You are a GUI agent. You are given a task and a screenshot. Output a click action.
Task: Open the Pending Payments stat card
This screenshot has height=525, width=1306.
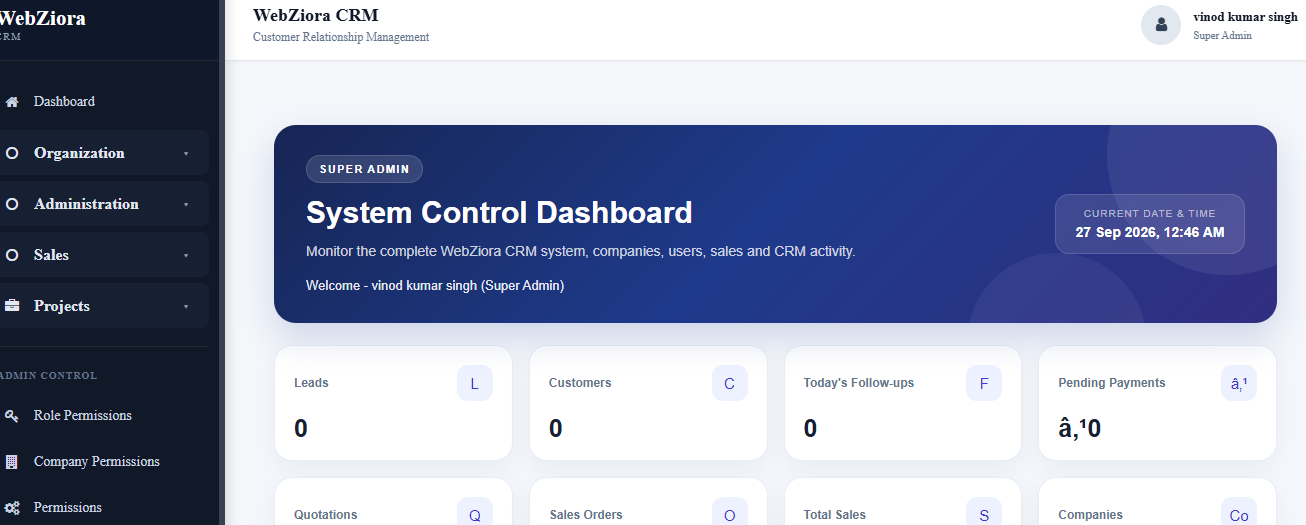pyautogui.click(x=1157, y=404)
